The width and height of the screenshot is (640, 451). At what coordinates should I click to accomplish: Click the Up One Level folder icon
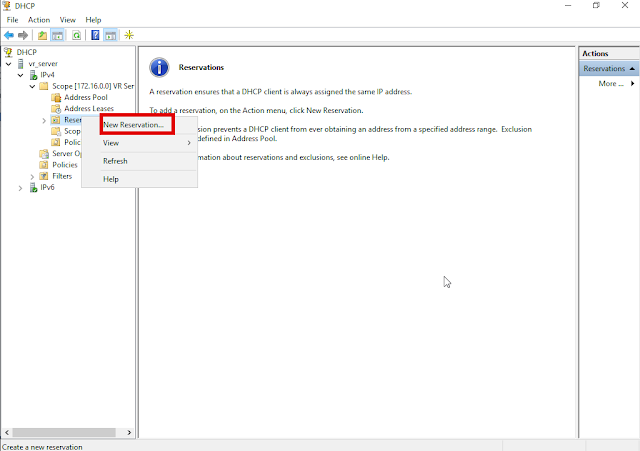(42, 35)
